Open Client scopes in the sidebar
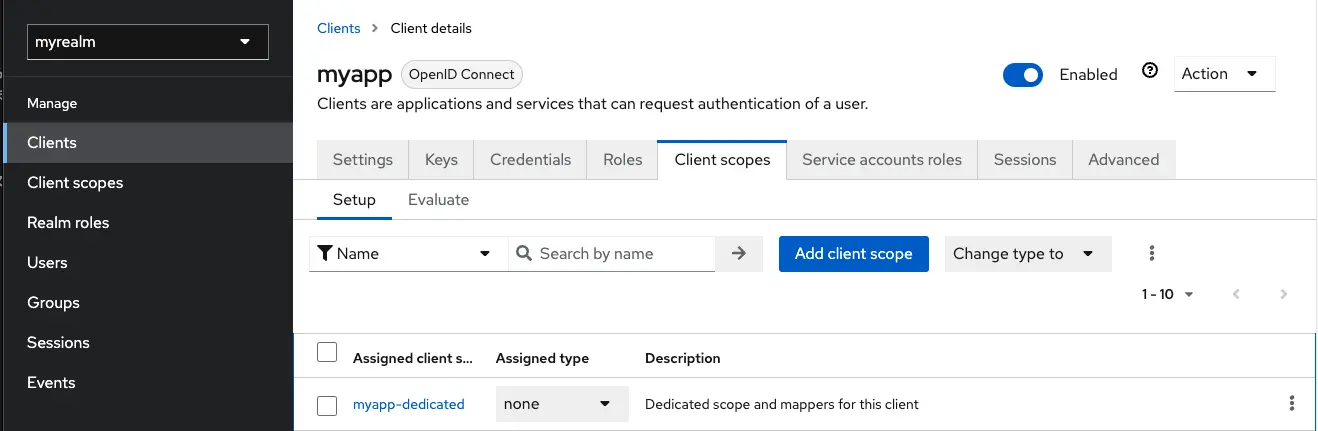The width and height of the screenshot is (1318, 431). tap(148, 183)
